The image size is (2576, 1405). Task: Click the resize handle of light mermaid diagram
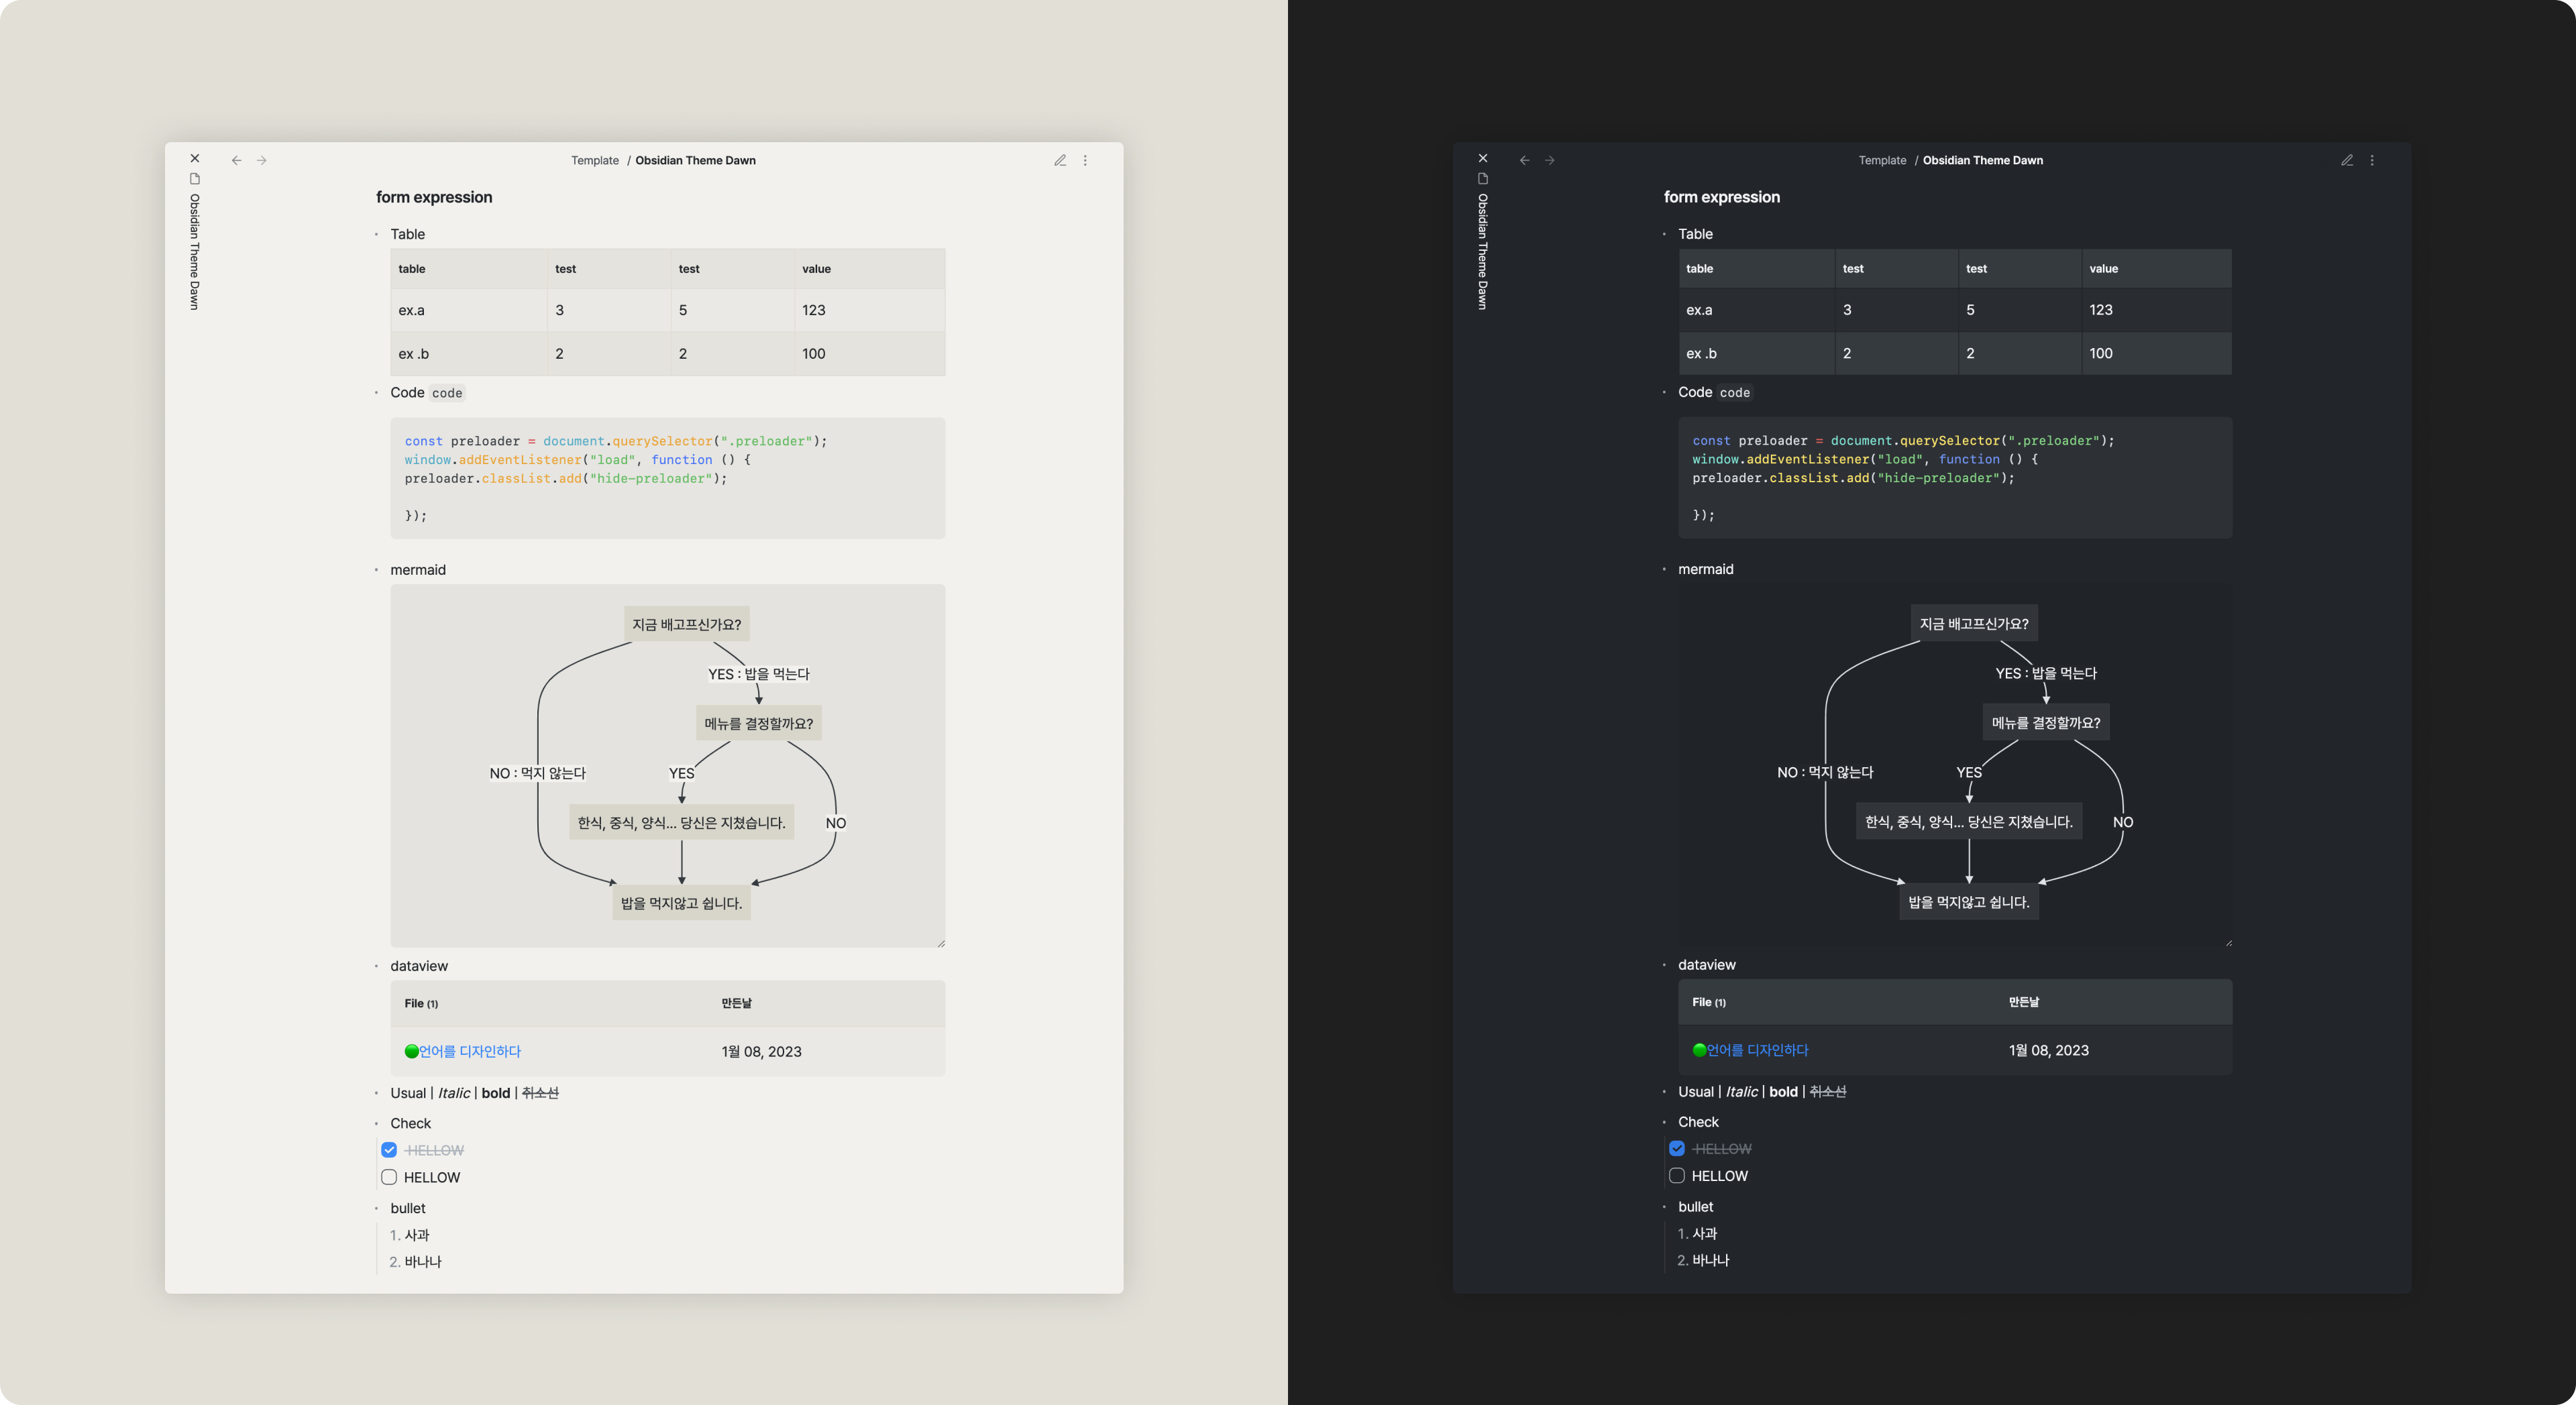pyautogui.click(x=941, y=943)
